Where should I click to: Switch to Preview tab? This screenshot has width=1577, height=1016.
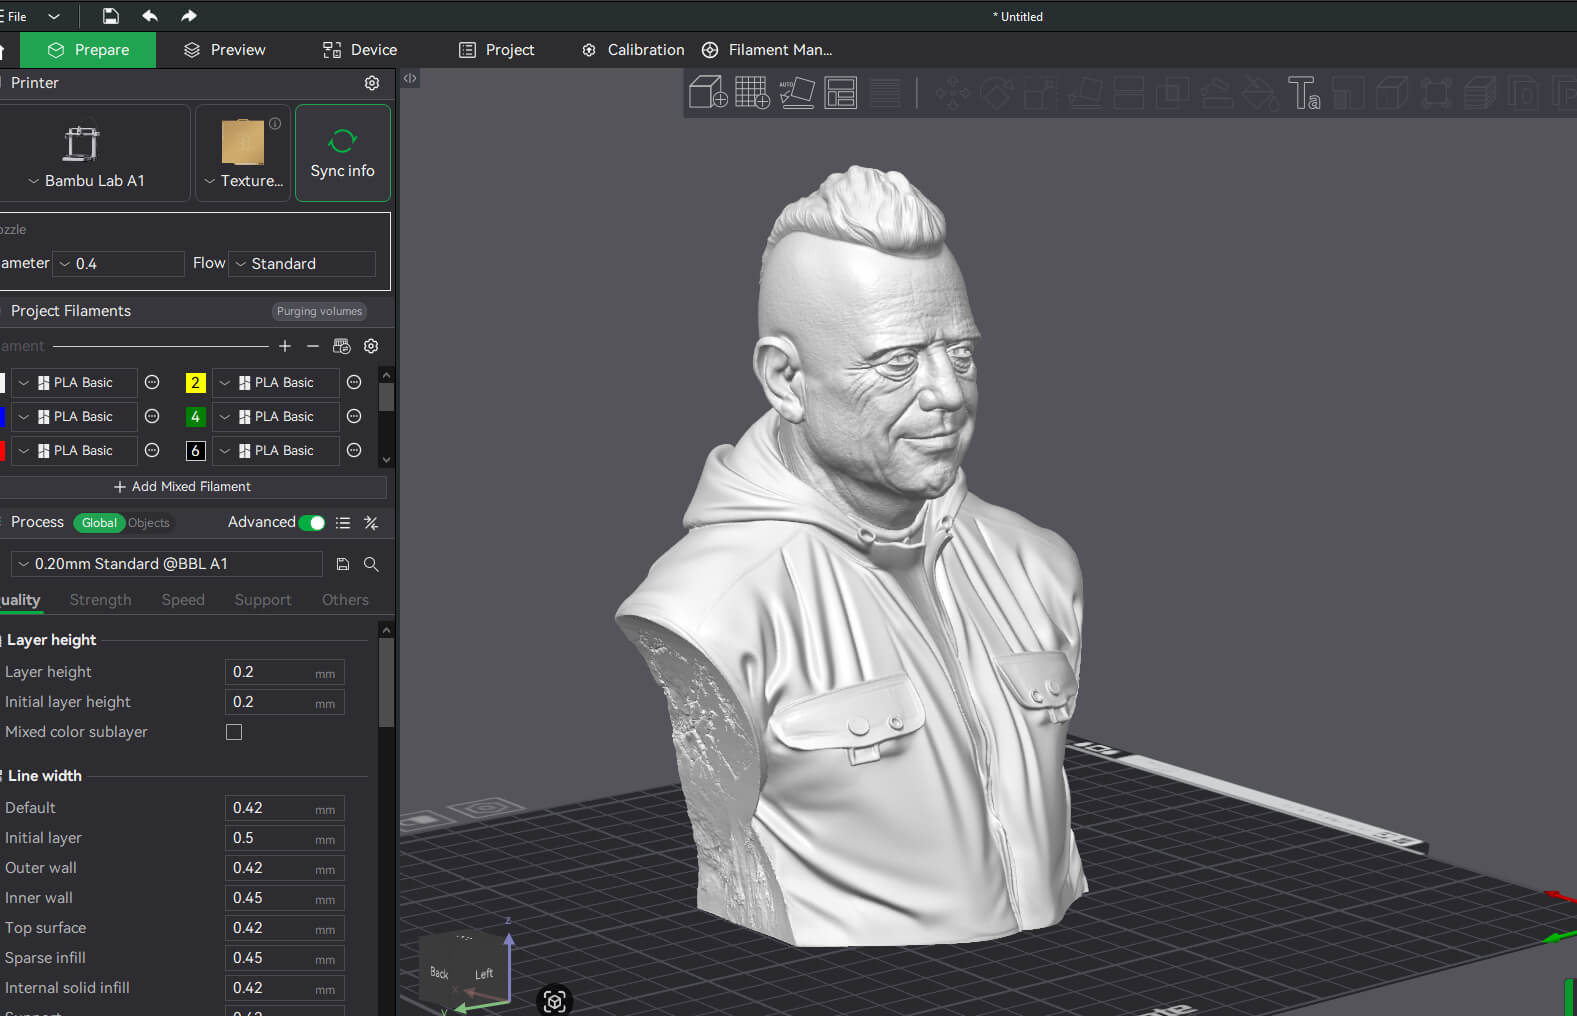(x=225, y=50)
